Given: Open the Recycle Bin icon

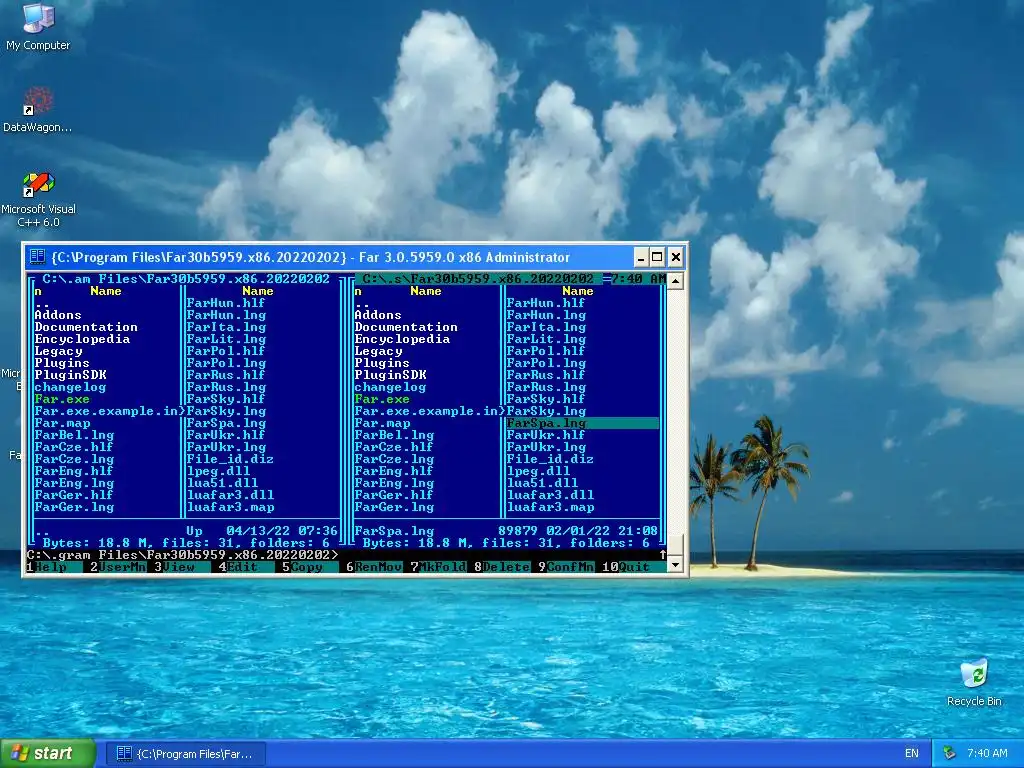Looking at the screenshot, I should pyautogui.click(x=974, y=682).
